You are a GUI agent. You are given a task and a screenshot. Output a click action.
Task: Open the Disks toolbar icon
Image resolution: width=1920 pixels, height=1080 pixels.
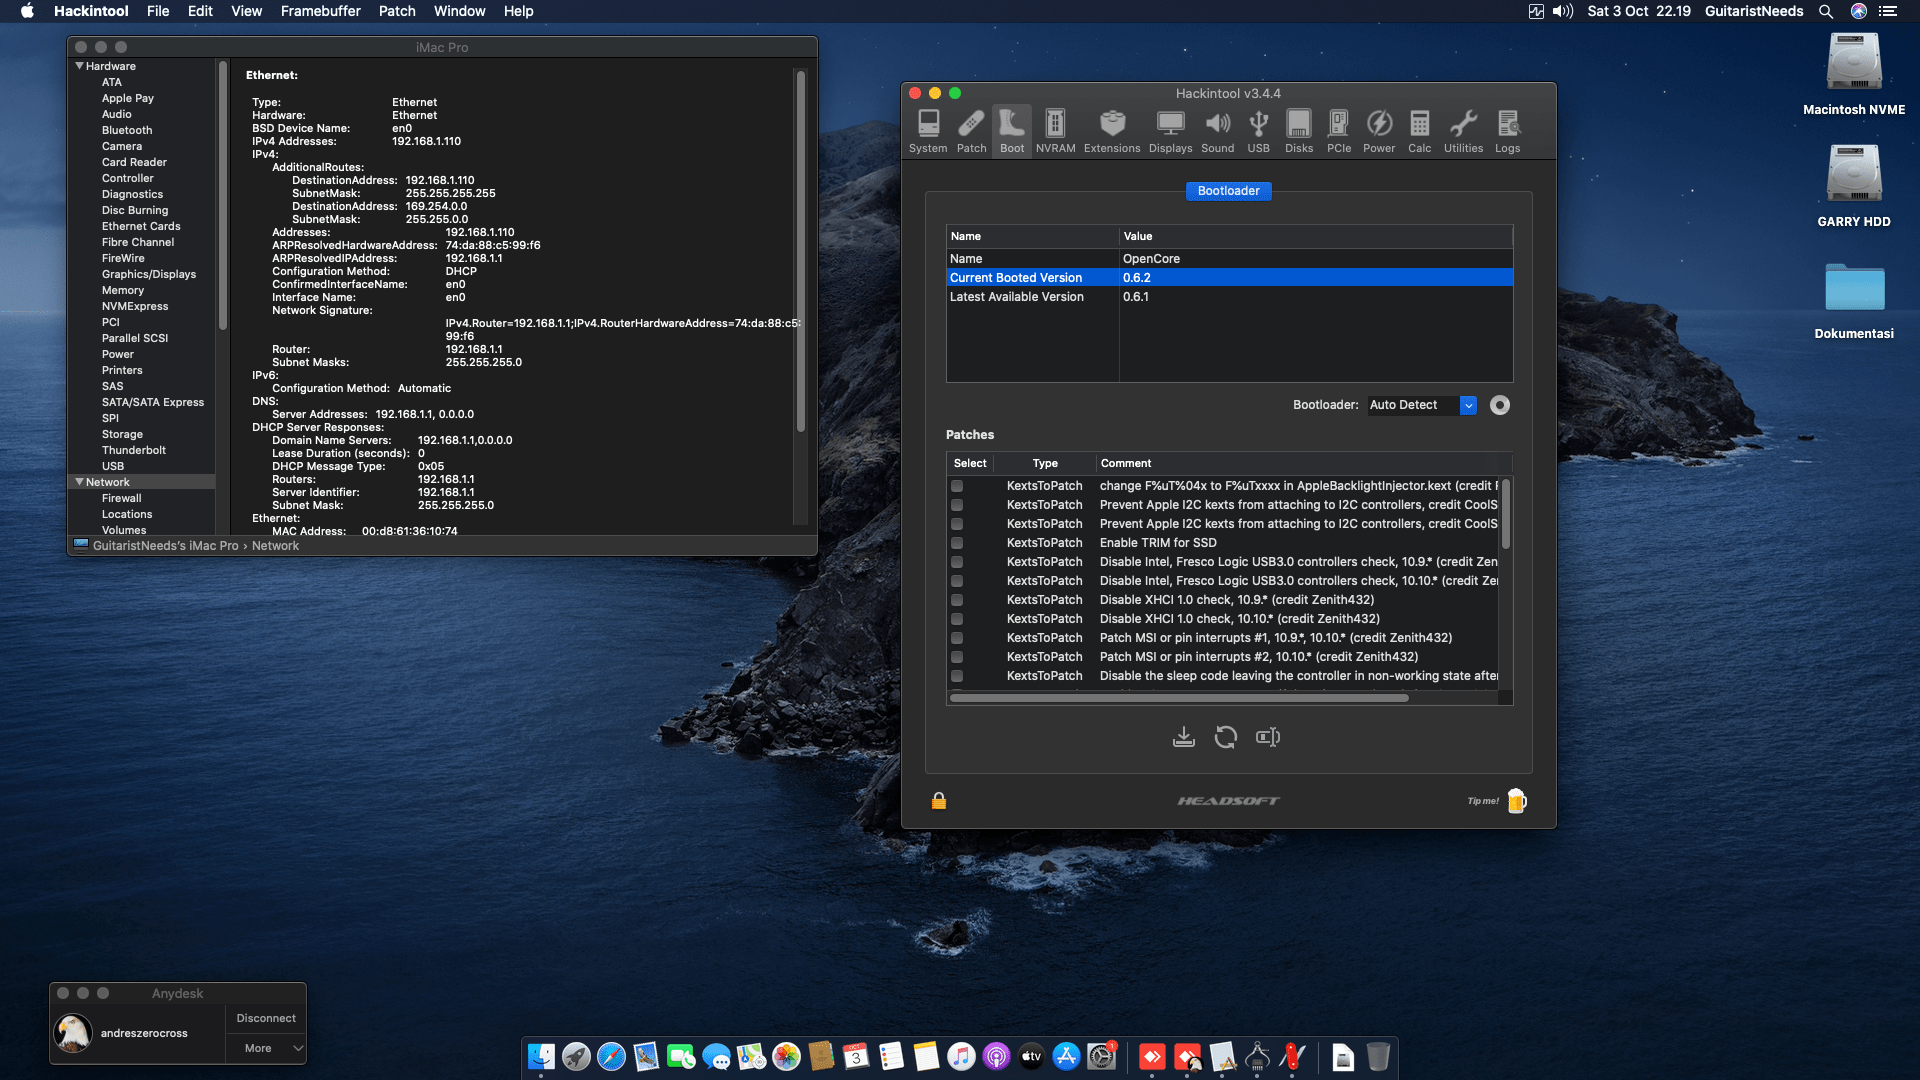[x=1299, y=131]
